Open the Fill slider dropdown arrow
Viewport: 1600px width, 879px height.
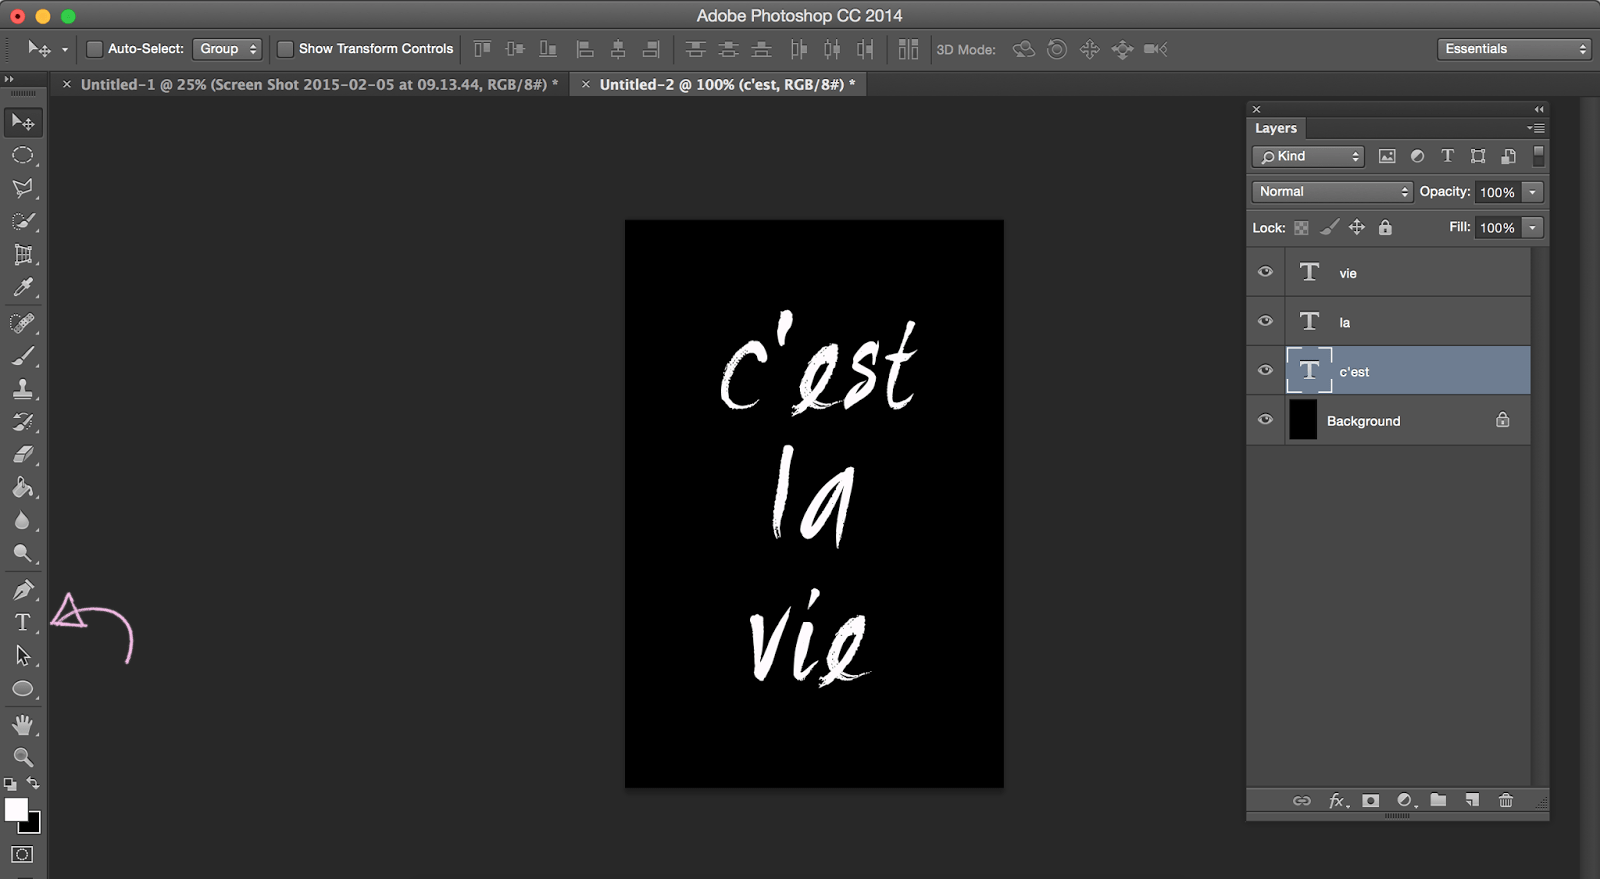click(1532, 228)
